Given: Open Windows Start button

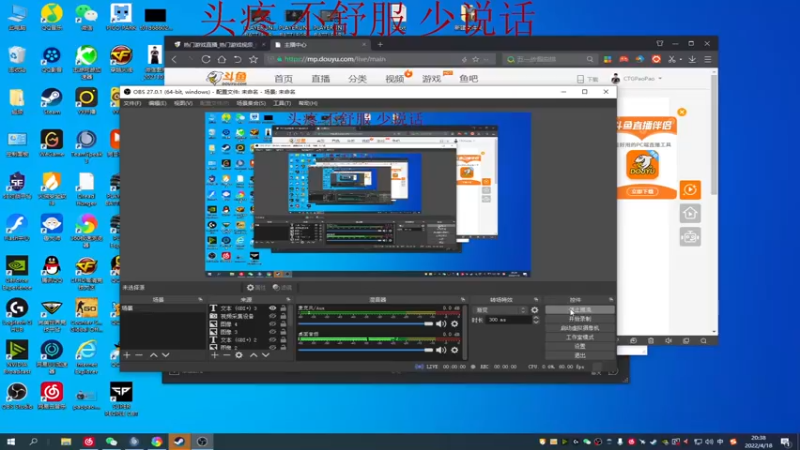Looking at the screenshot, I should [x=11, y=441].
